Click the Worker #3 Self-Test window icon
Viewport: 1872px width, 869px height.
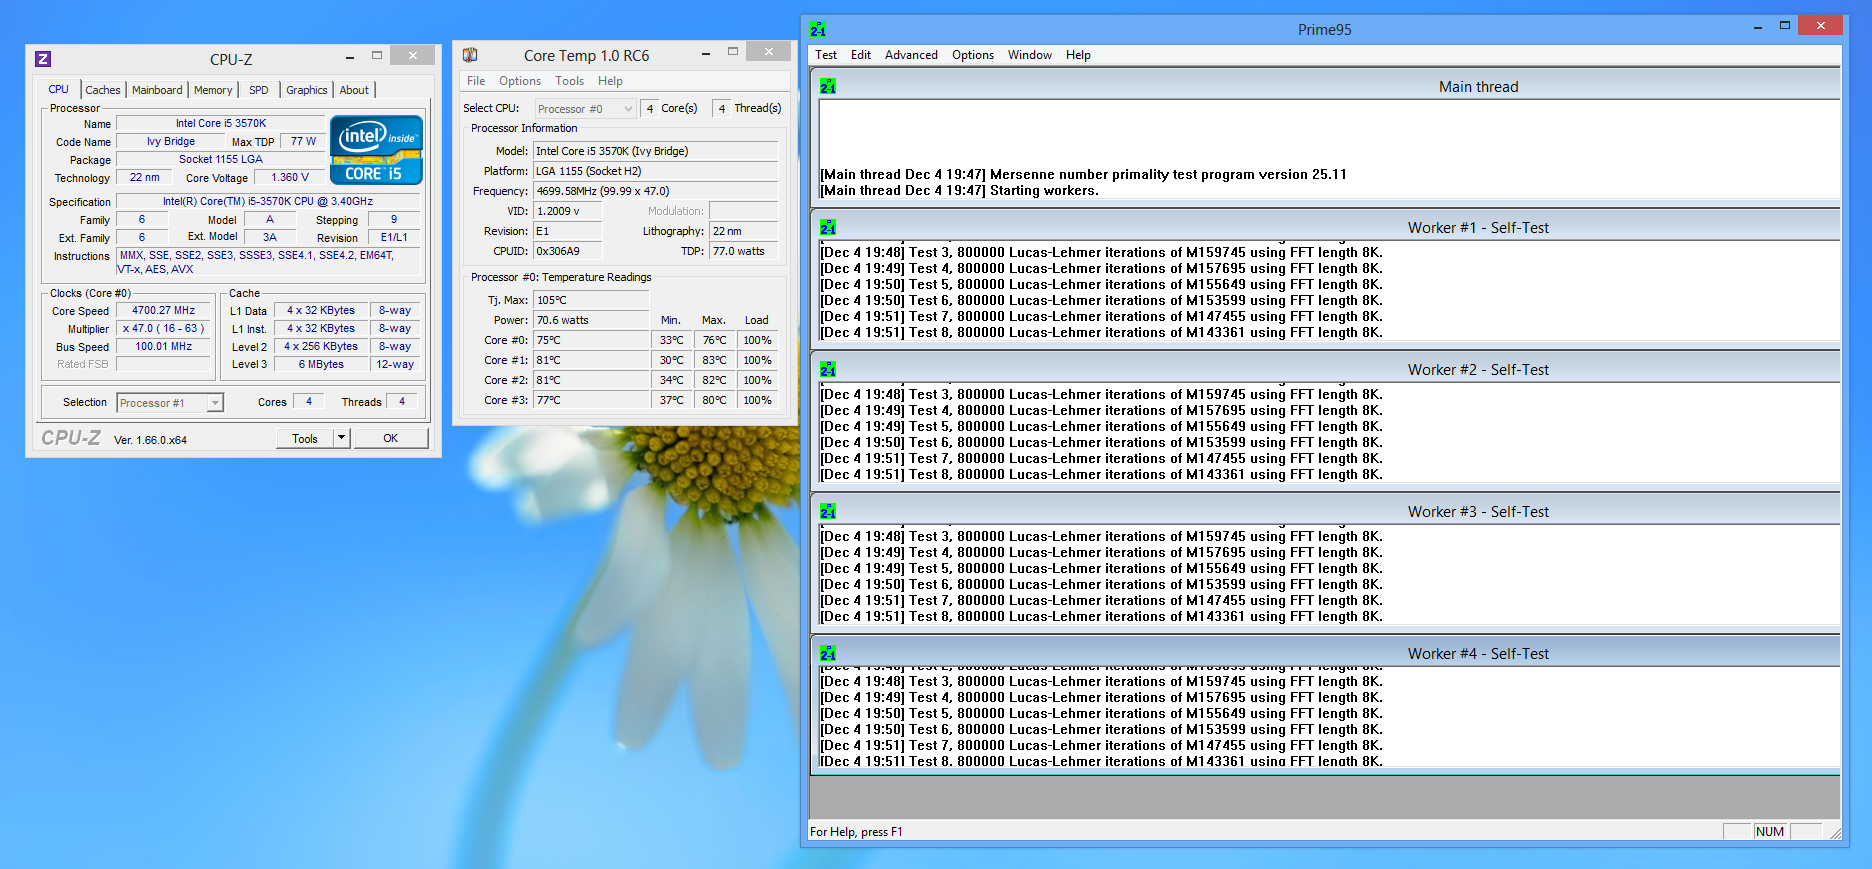point(828,512)
